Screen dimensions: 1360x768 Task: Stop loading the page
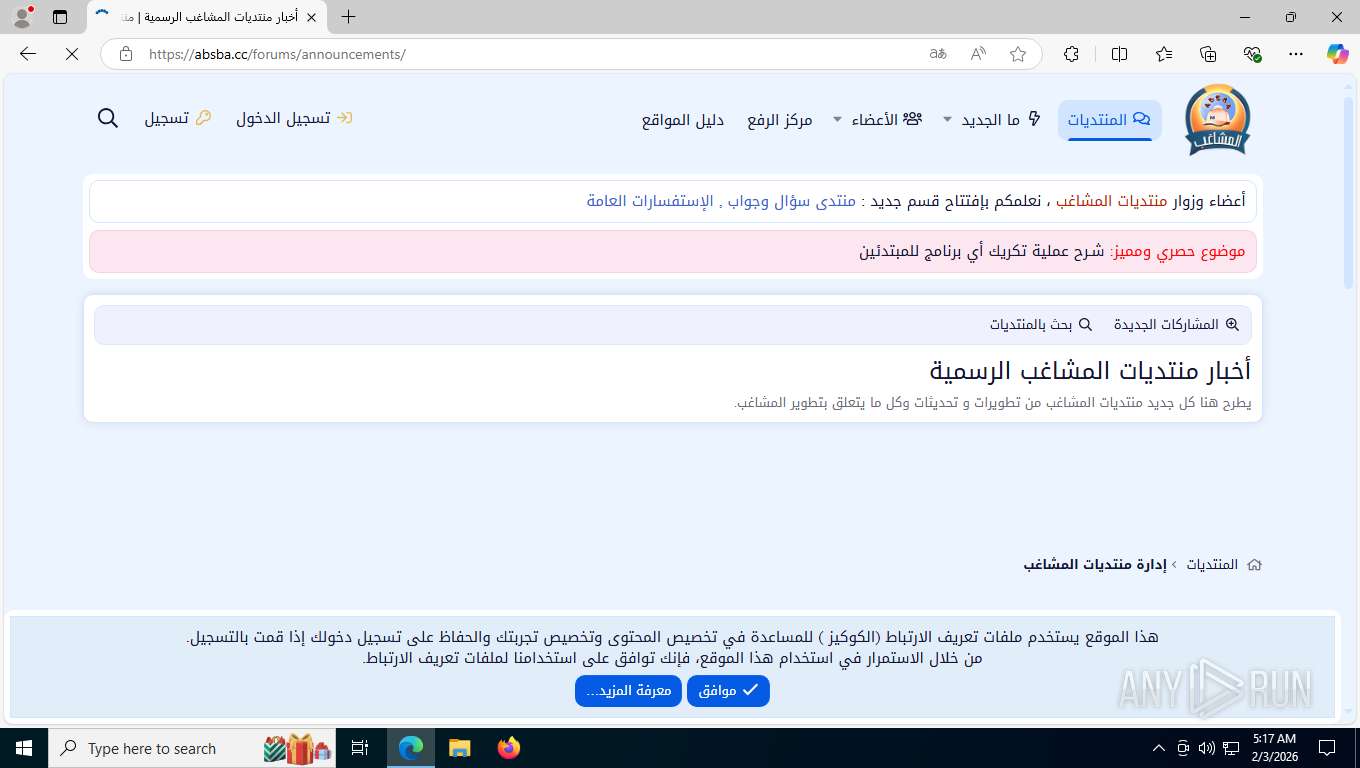click(71, 54)
